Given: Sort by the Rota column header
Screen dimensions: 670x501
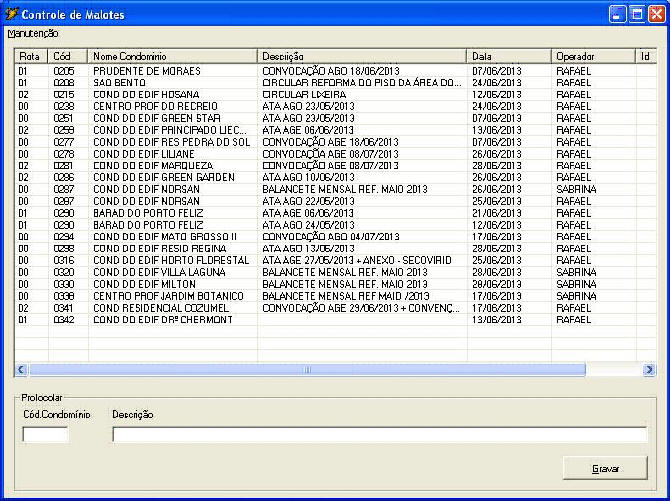Looking at the screenshot, I should (30, 57).
